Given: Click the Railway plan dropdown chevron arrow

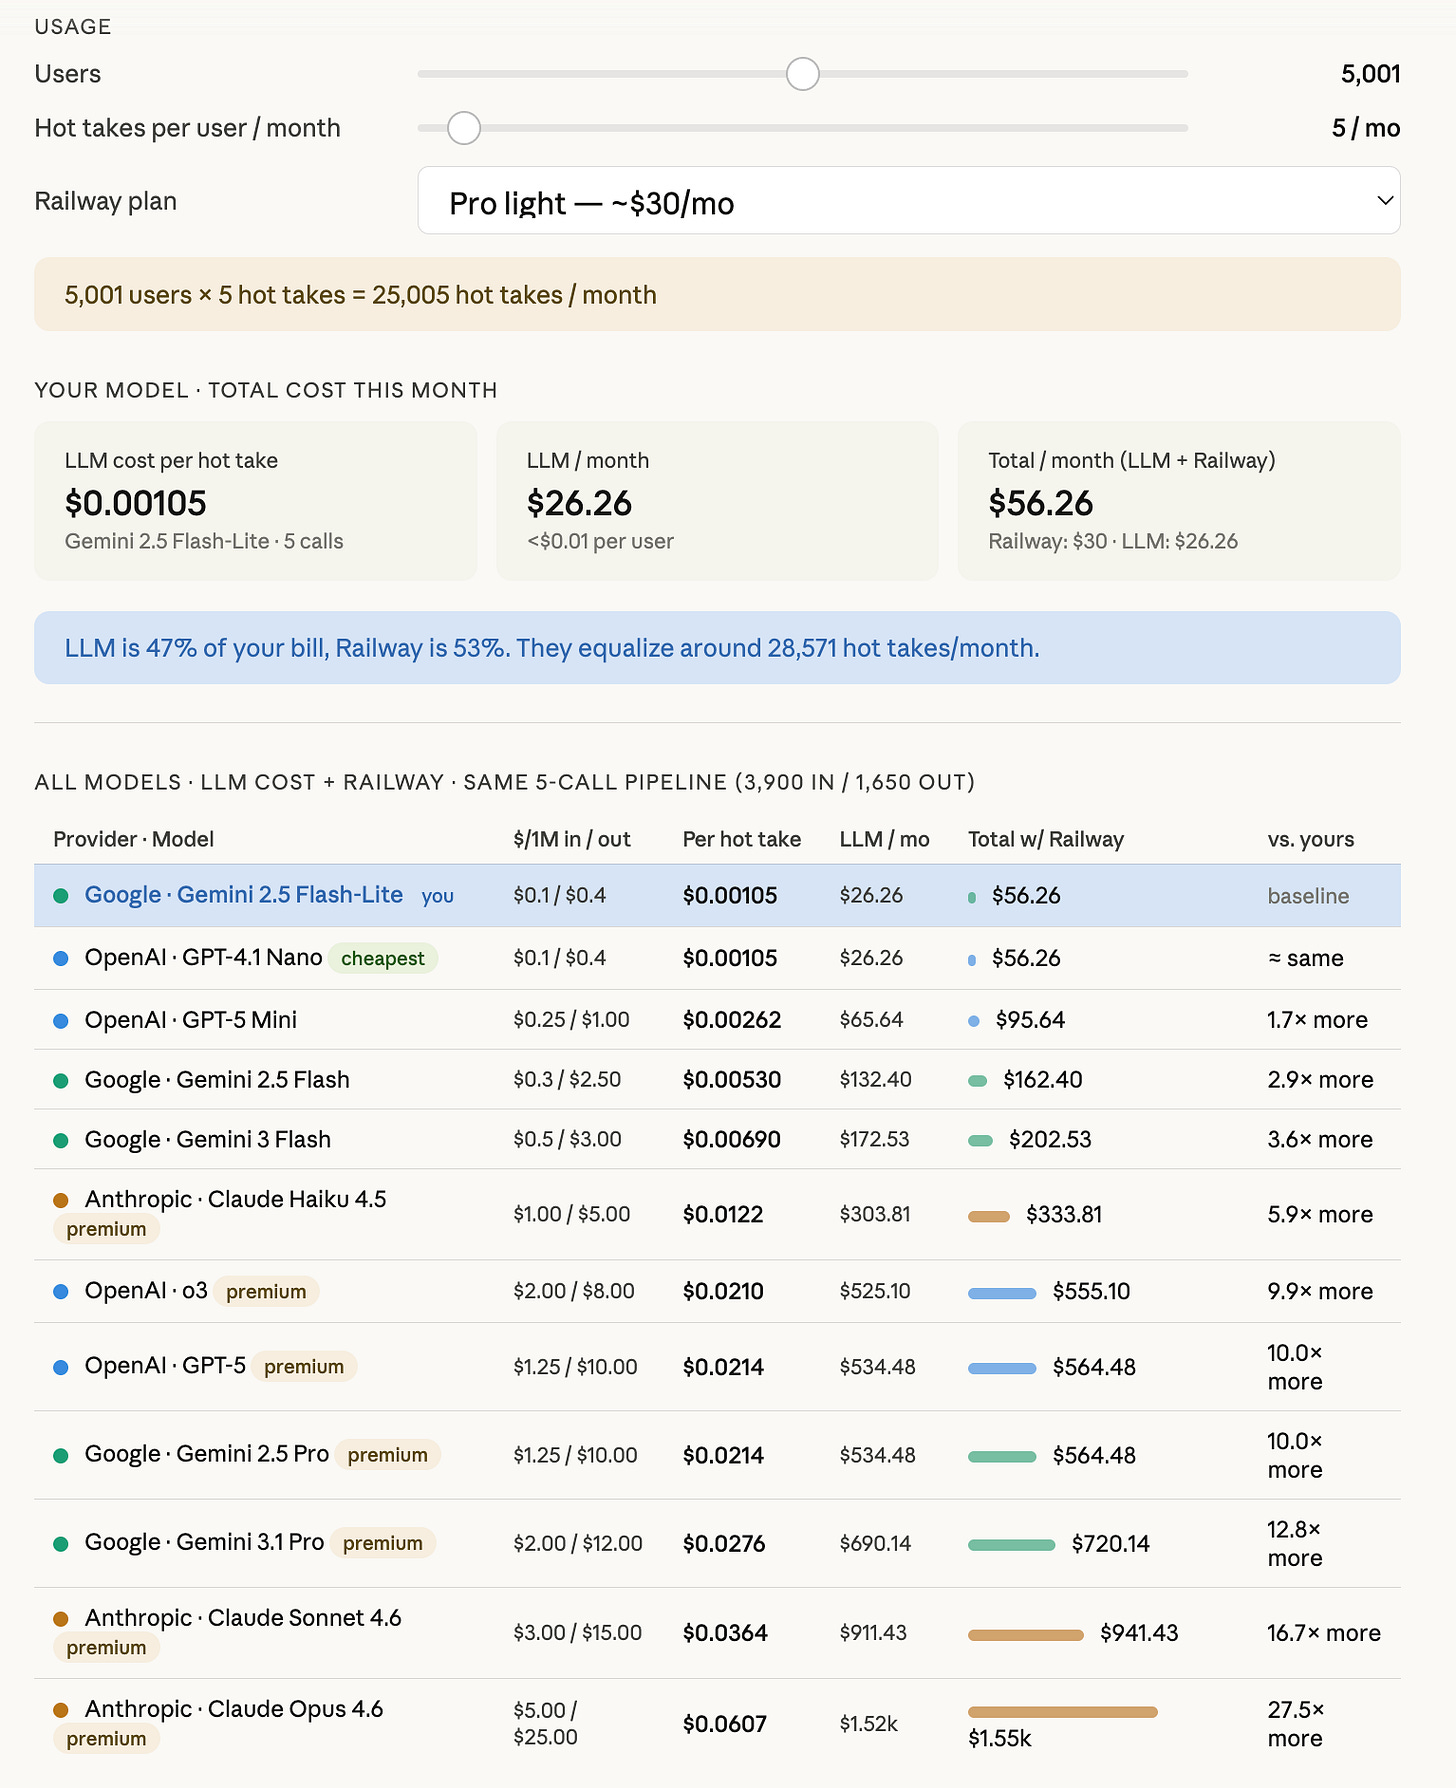Looking at the screenshot, I should 1385,200.
